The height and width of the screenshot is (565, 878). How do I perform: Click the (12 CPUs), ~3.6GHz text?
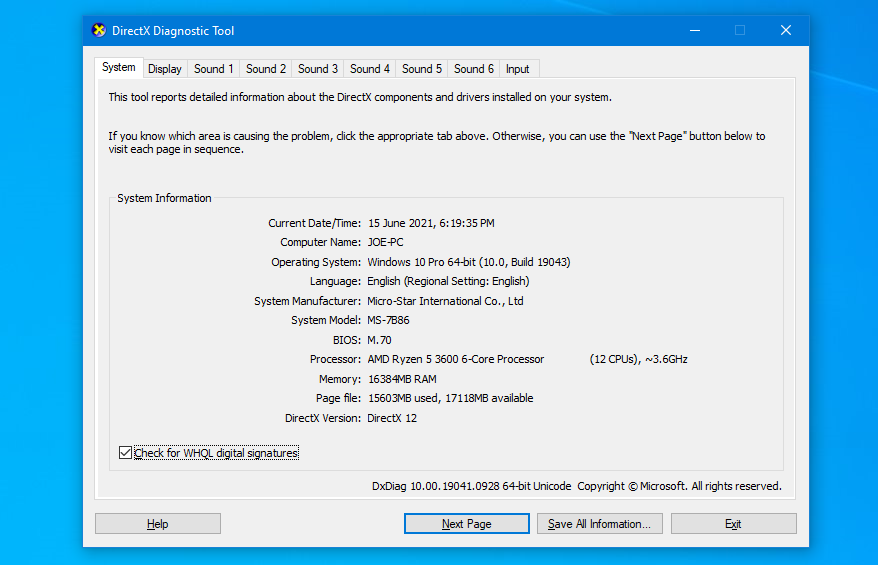[638, 359]
